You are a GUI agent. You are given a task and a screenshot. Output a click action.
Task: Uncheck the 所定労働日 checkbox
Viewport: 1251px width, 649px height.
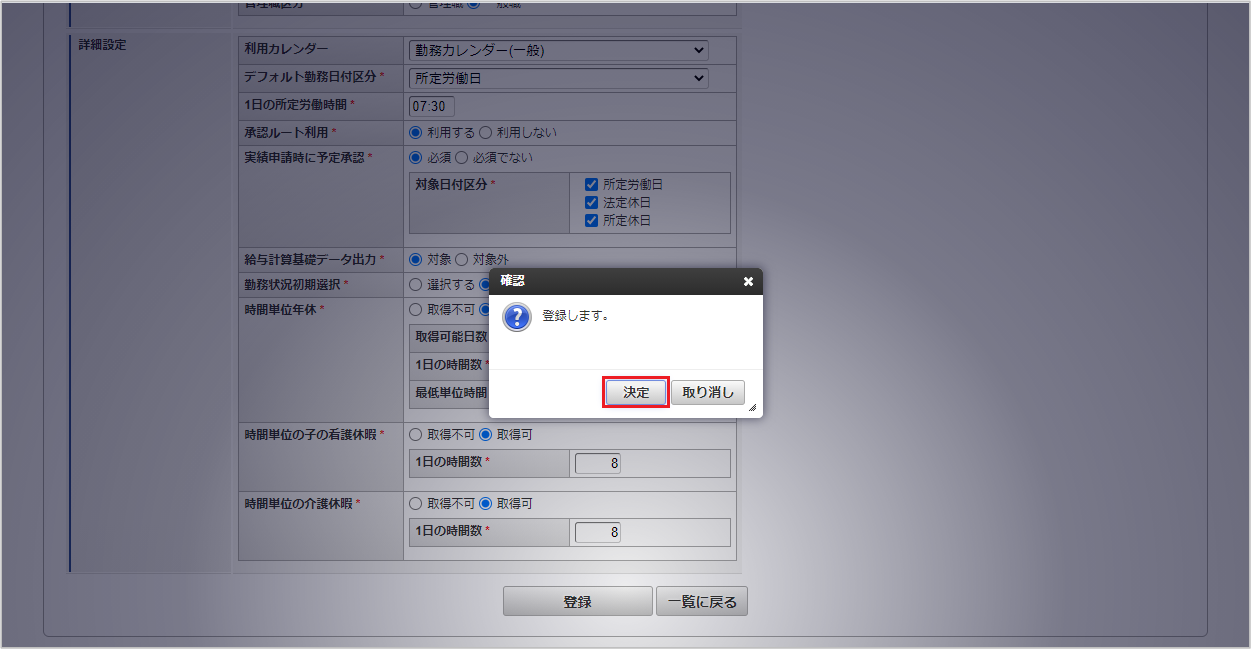(592, 185)
